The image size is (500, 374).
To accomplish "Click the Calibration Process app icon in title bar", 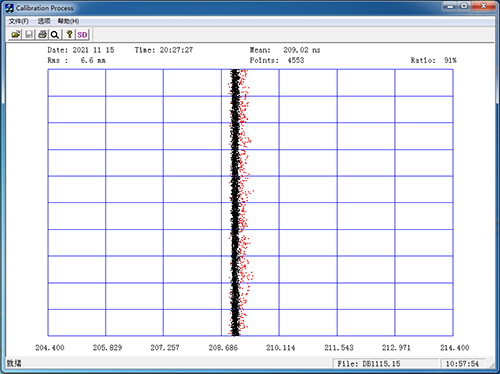I will coord(10,8).
